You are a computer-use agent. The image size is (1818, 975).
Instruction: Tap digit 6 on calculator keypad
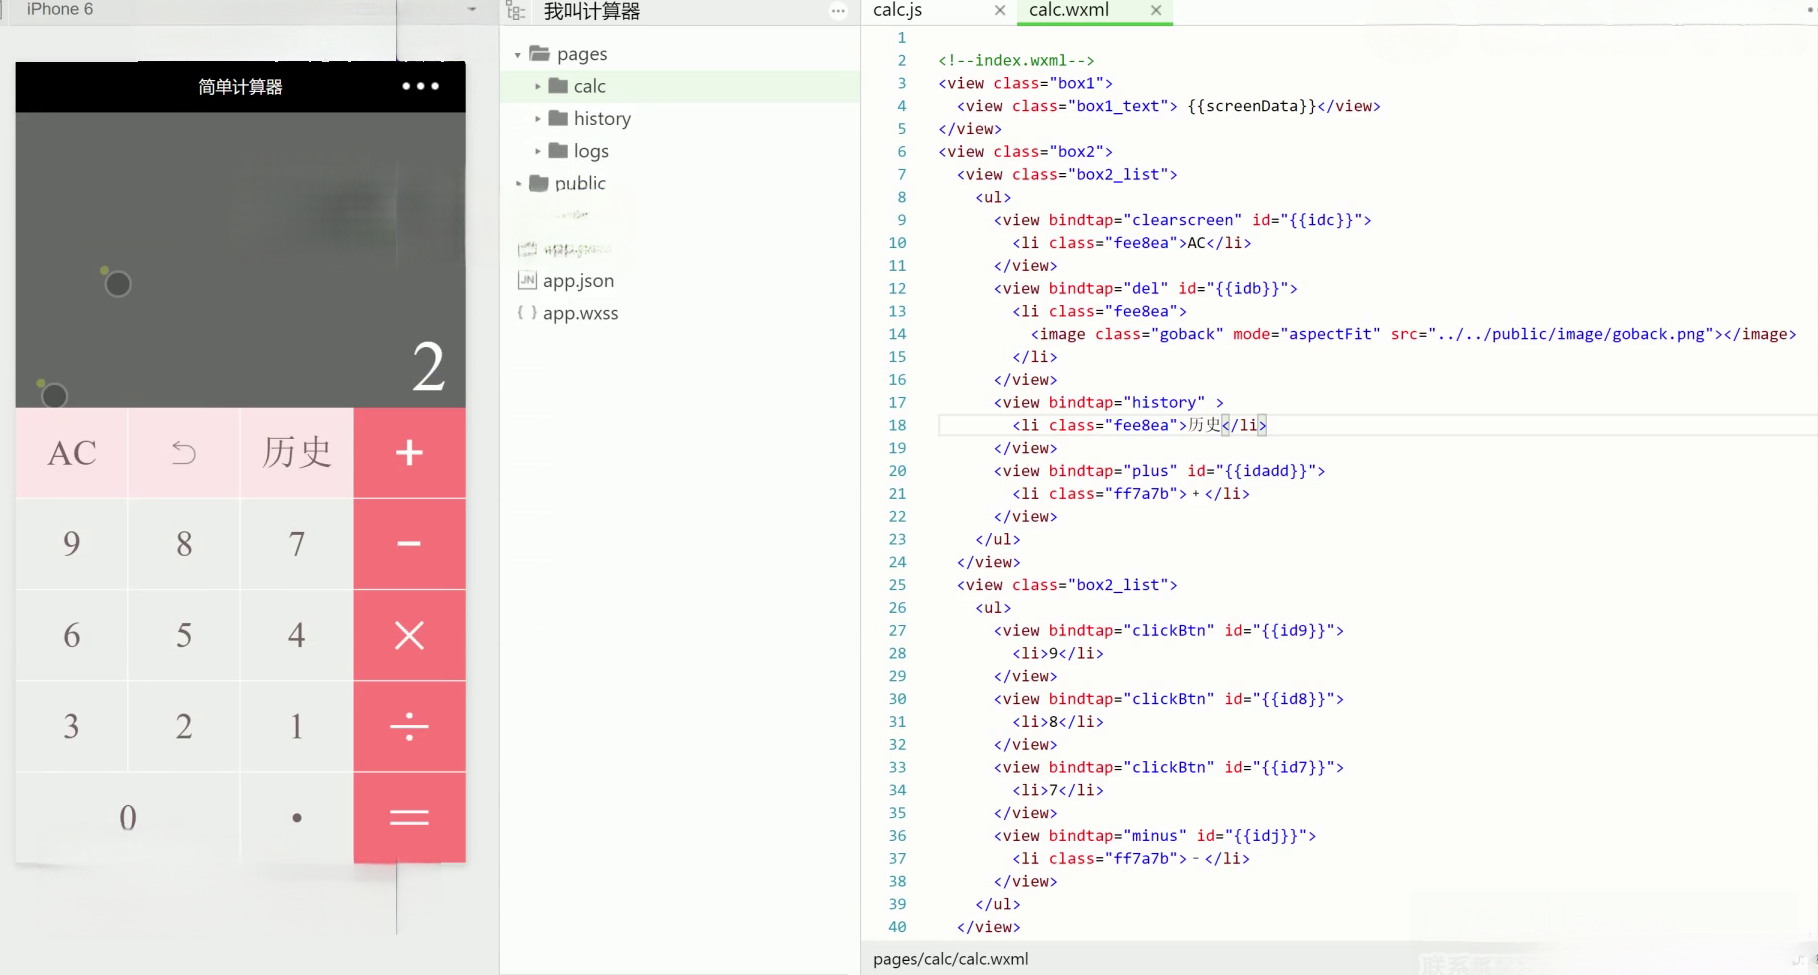coord(72,635)
